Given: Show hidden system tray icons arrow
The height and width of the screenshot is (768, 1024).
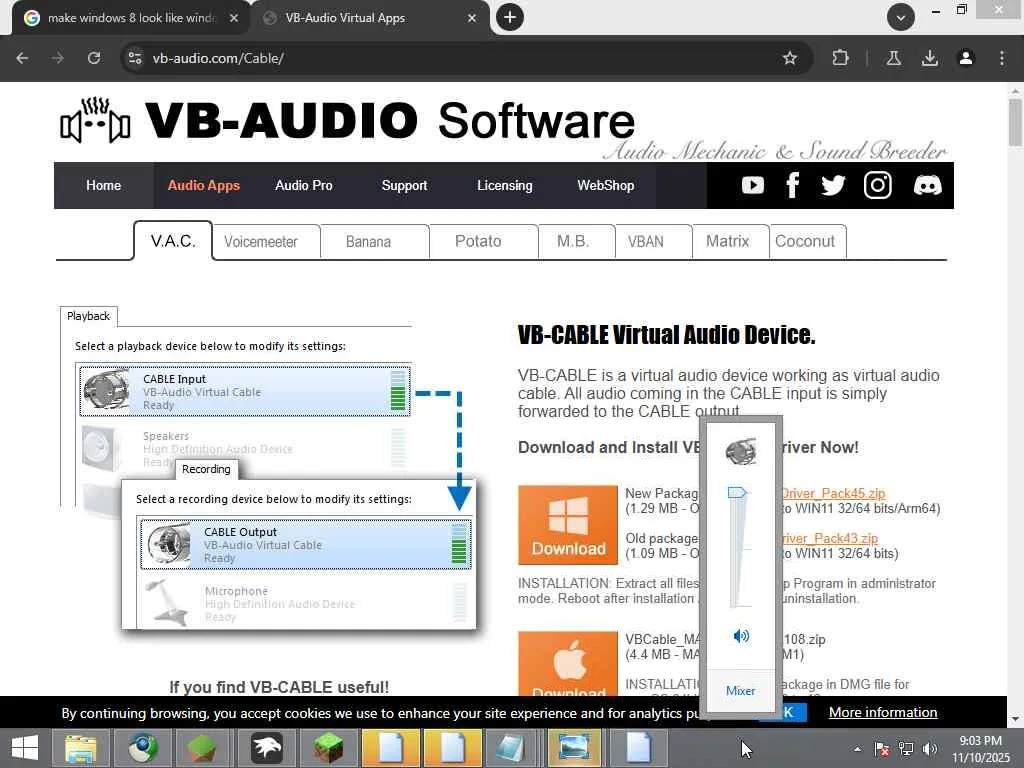Looking at the screenshot, I should click(857, 748).
